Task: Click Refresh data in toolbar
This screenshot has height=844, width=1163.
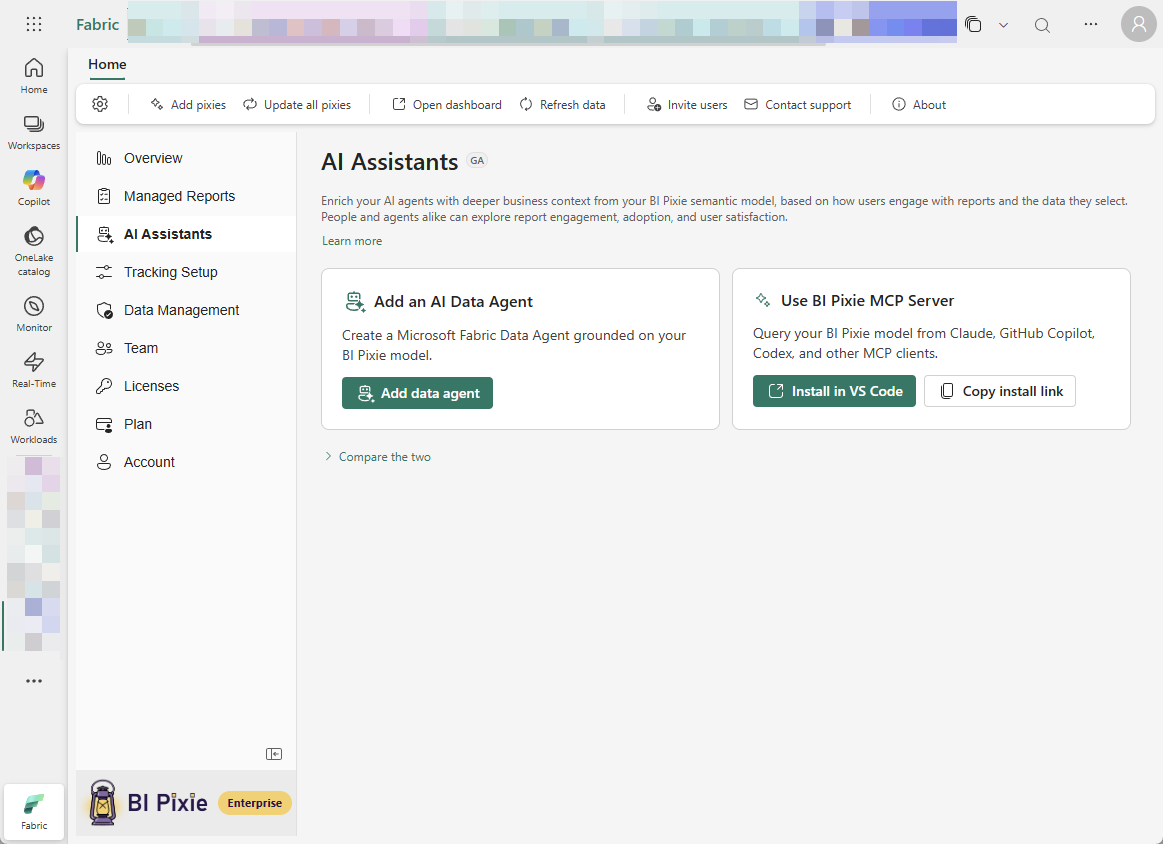Action: (562, 105)
